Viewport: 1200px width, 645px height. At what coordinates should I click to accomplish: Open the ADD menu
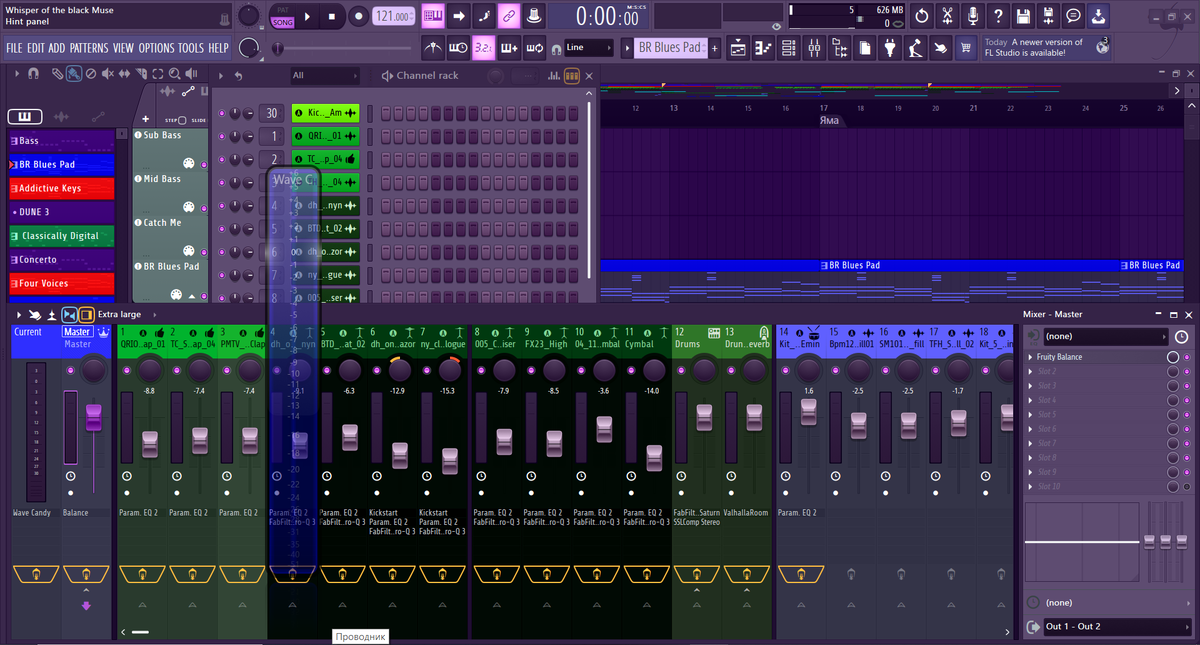(x=57, y=48)
